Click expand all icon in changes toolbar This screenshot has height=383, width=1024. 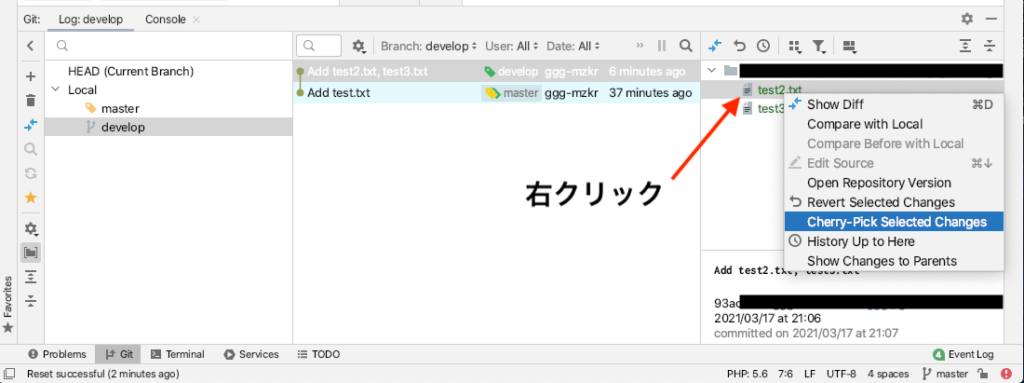tap(966, 46)
